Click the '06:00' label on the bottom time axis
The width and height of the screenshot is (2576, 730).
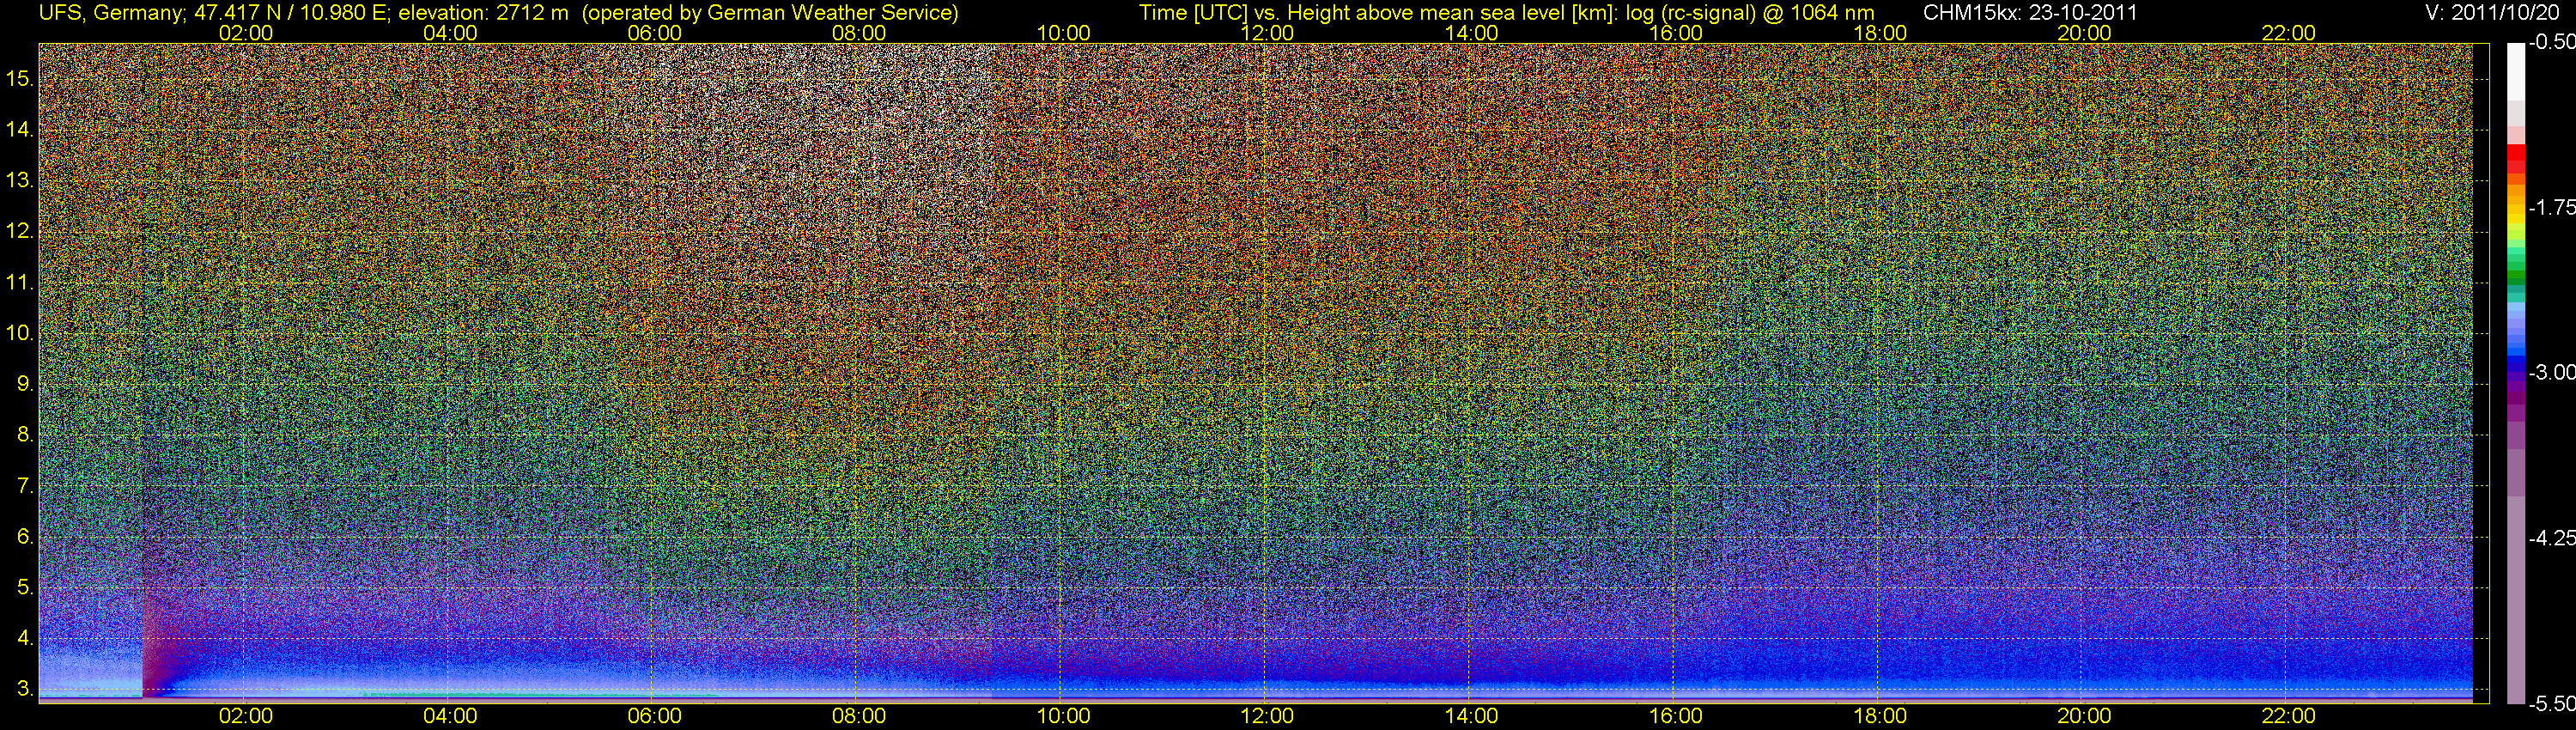point(655,716)
